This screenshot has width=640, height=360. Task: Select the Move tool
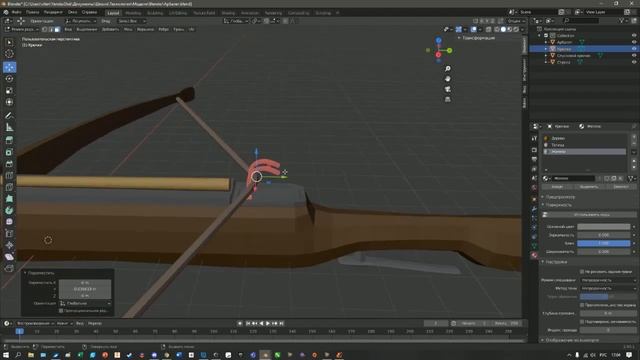tap(9, 67)
